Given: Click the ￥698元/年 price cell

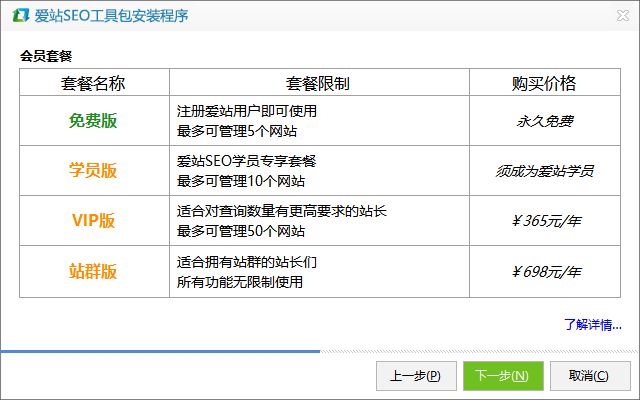Looking at the screenshot, I should (x=546, y=271).
